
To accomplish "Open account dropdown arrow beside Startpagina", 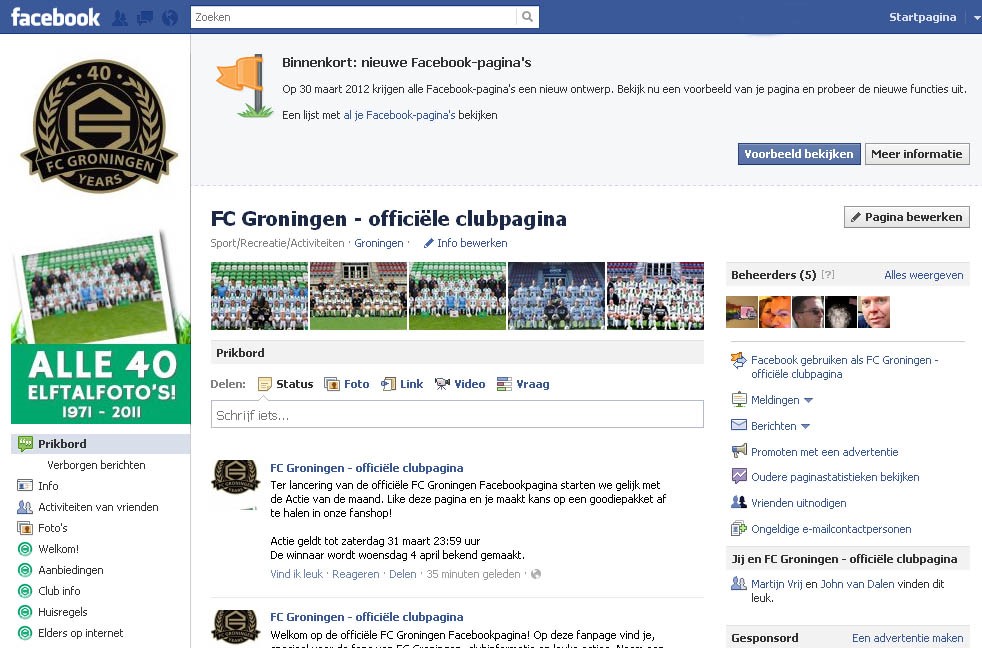I will (976, 18).
